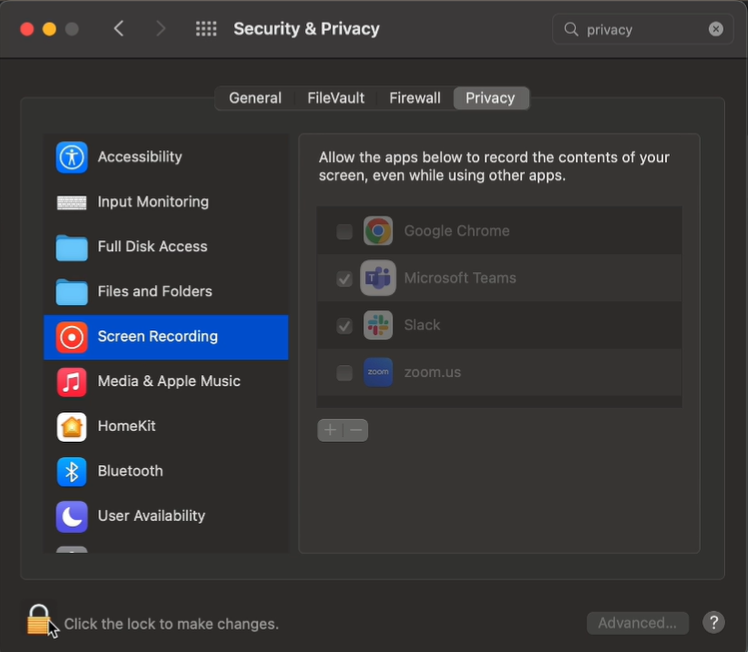The width and height of the screenshot is (748, 652).
Task: Click the User Availability moon icon
Action: point(72,516)
